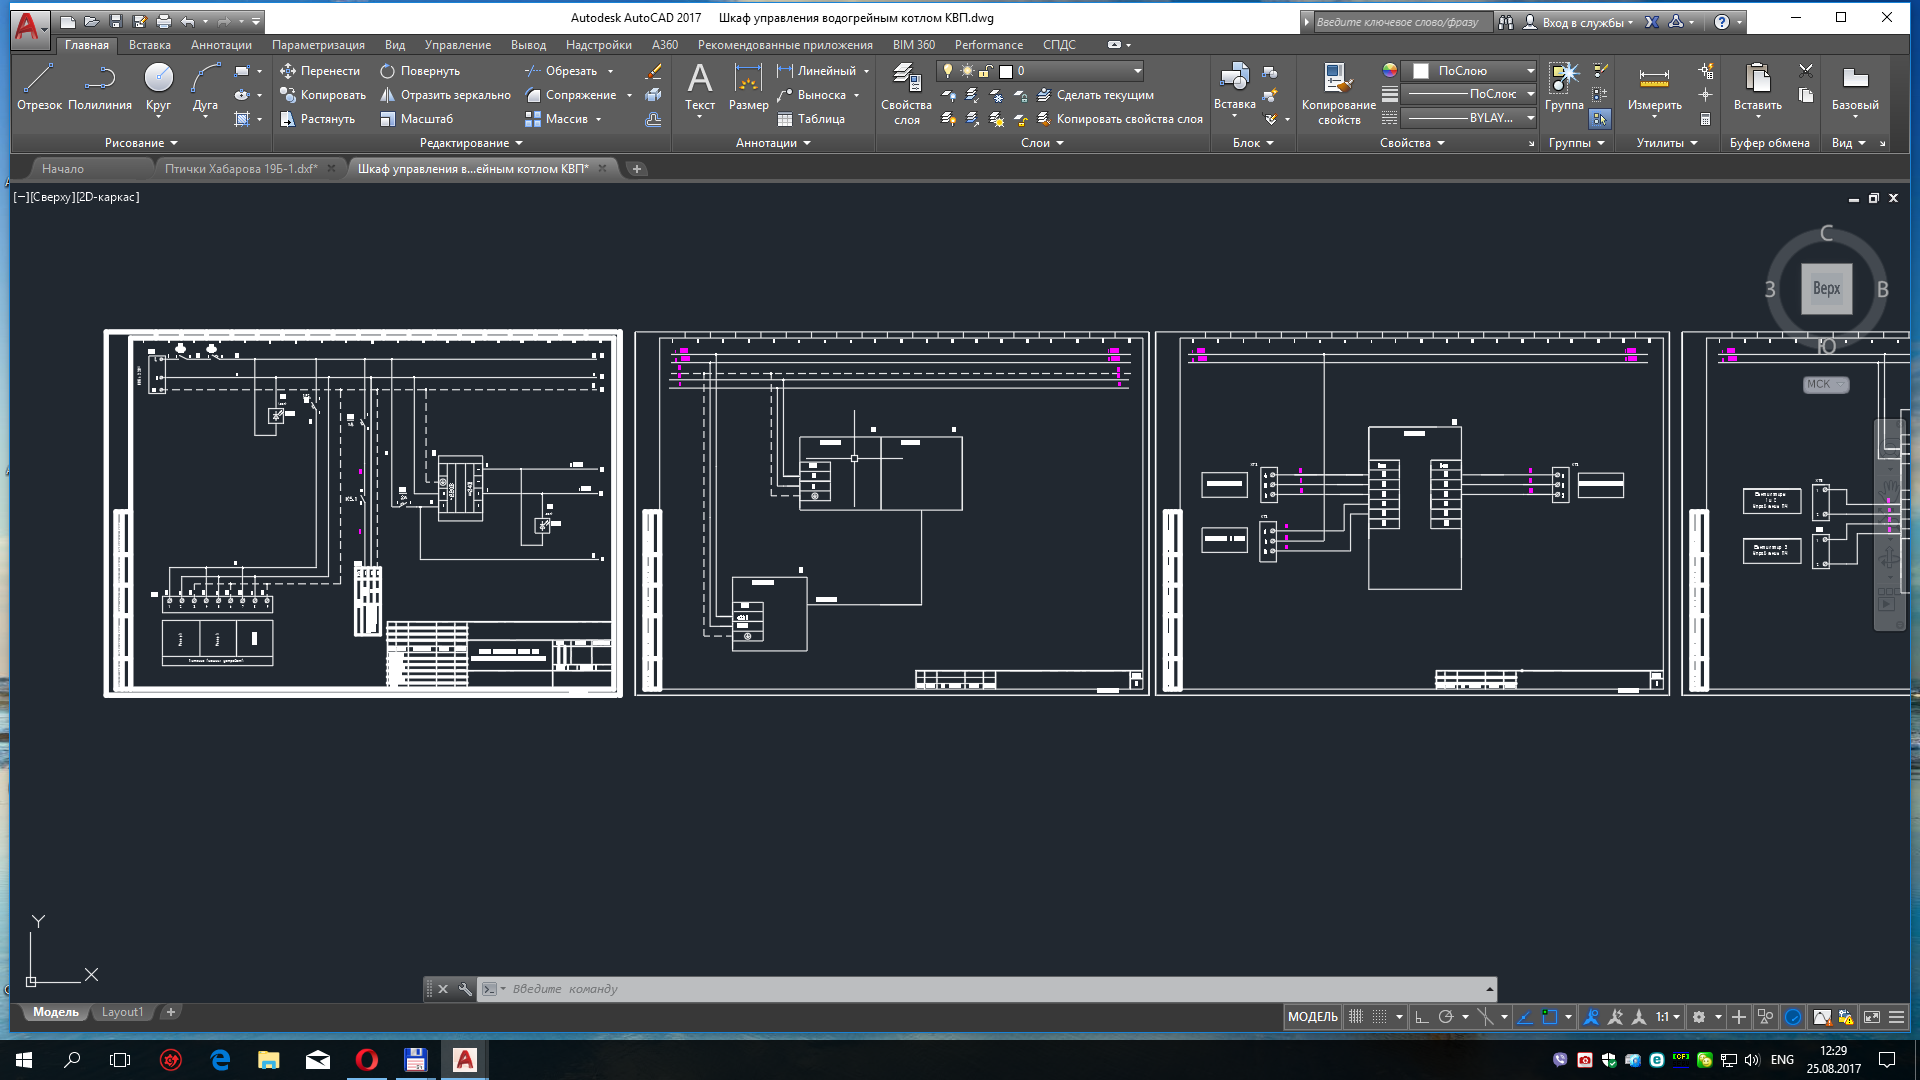Click the Массив (Array) tool
This screenshot has width=1920, height=1080.
tap(557, 119)
